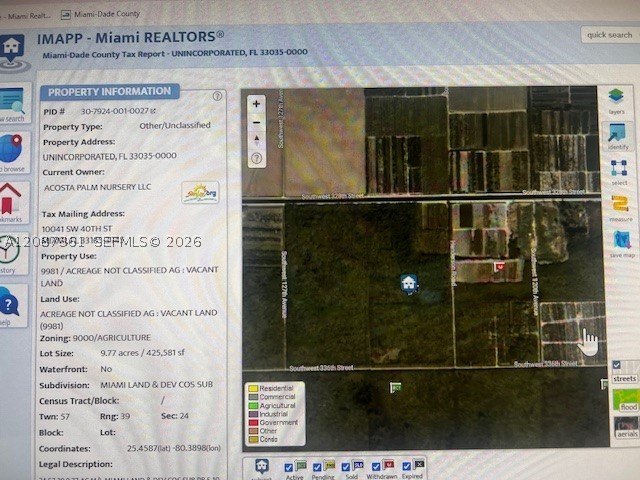Viewport: 640px width, 480px height.
Task: Open the new search sidebar icon
Action: click(x=13, y=102)
